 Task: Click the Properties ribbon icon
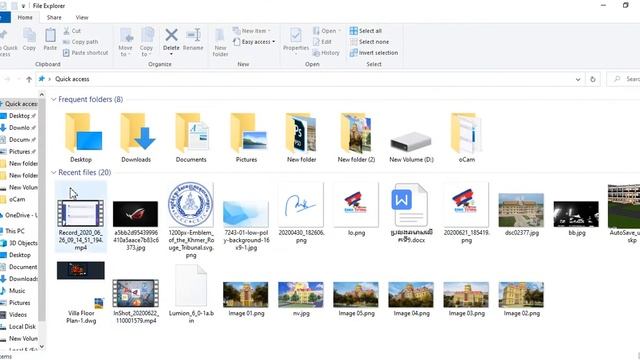pos(296,40)
